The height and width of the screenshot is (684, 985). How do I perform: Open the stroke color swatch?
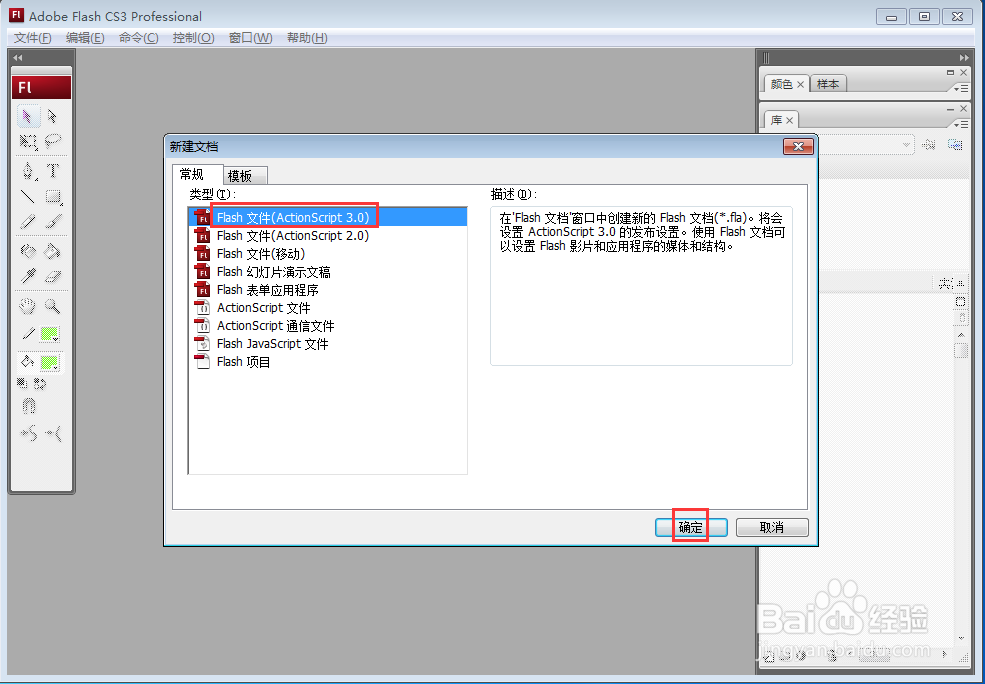pyautogui.click(x=50, y=334)
